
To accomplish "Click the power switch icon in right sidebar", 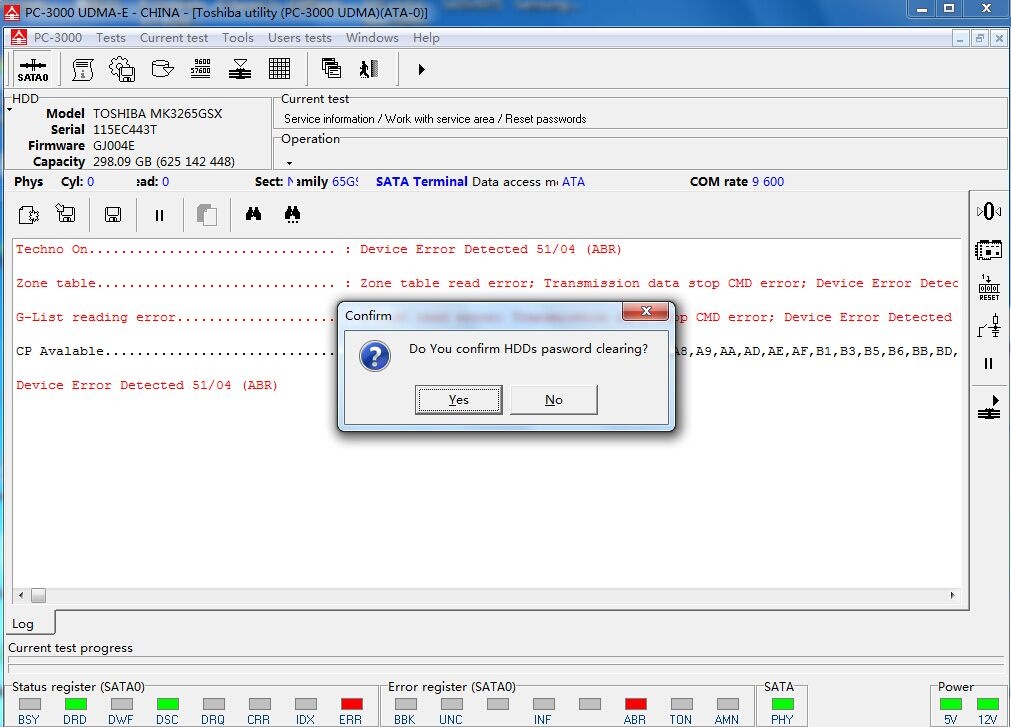I will (989, 326).
